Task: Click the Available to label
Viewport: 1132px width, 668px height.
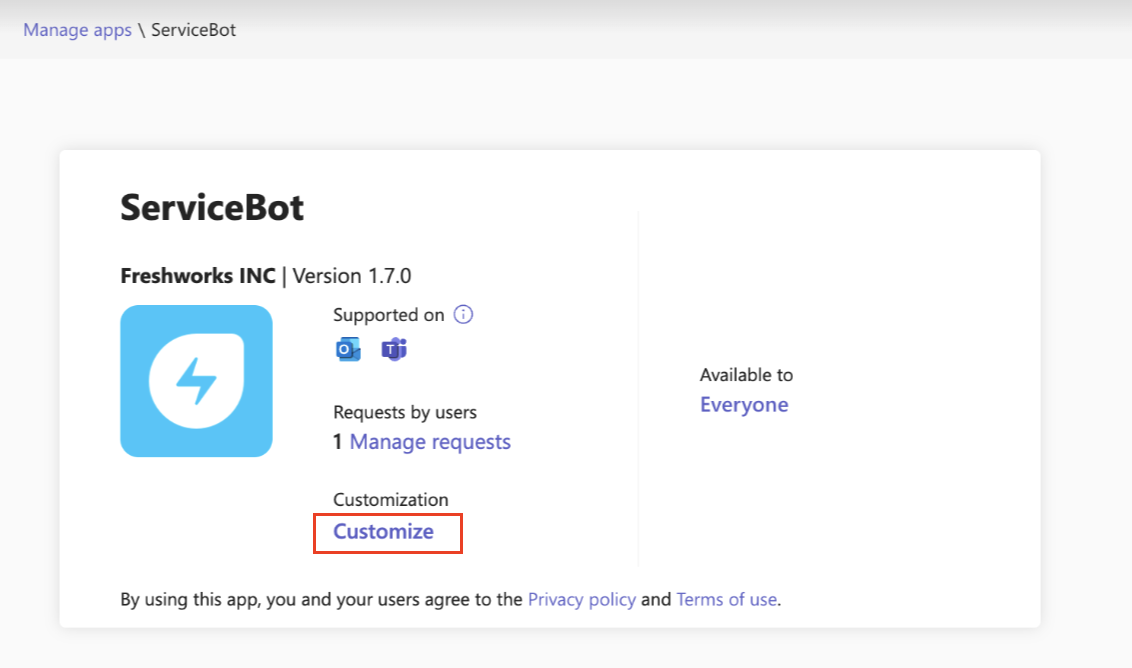Action: click(x=746, y=375)
